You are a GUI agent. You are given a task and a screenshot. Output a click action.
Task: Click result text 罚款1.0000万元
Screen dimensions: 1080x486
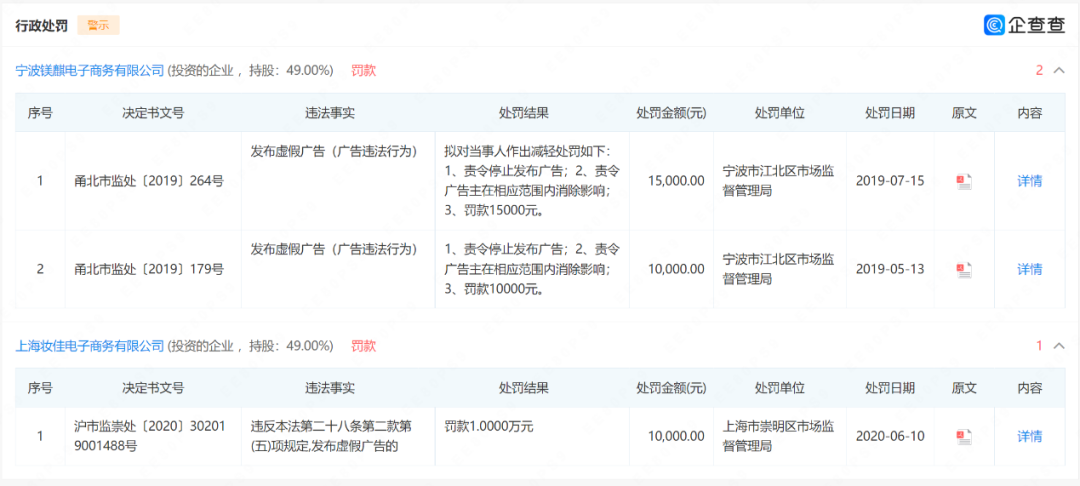pyautogui.click(x=489, y=426)
